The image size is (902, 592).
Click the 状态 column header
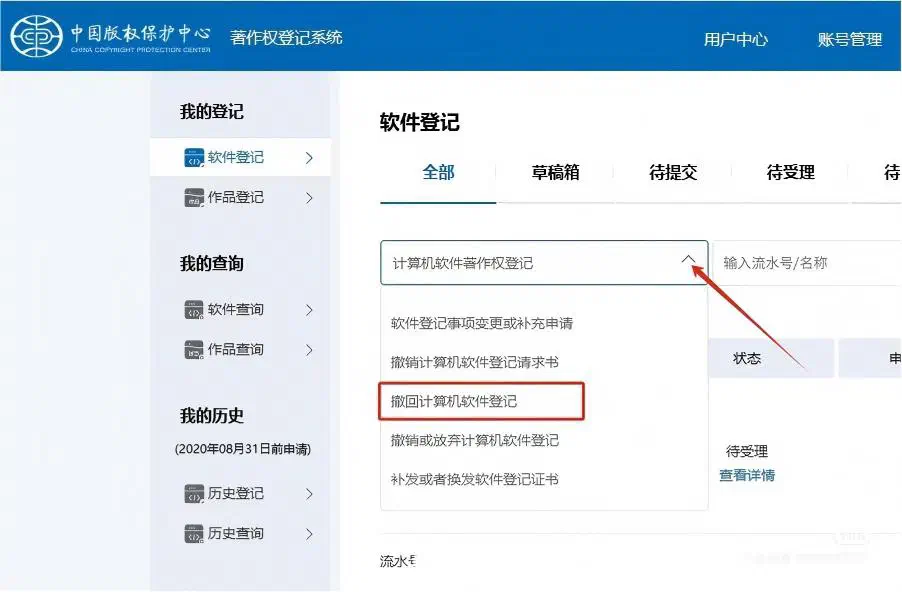coord(771,358)
